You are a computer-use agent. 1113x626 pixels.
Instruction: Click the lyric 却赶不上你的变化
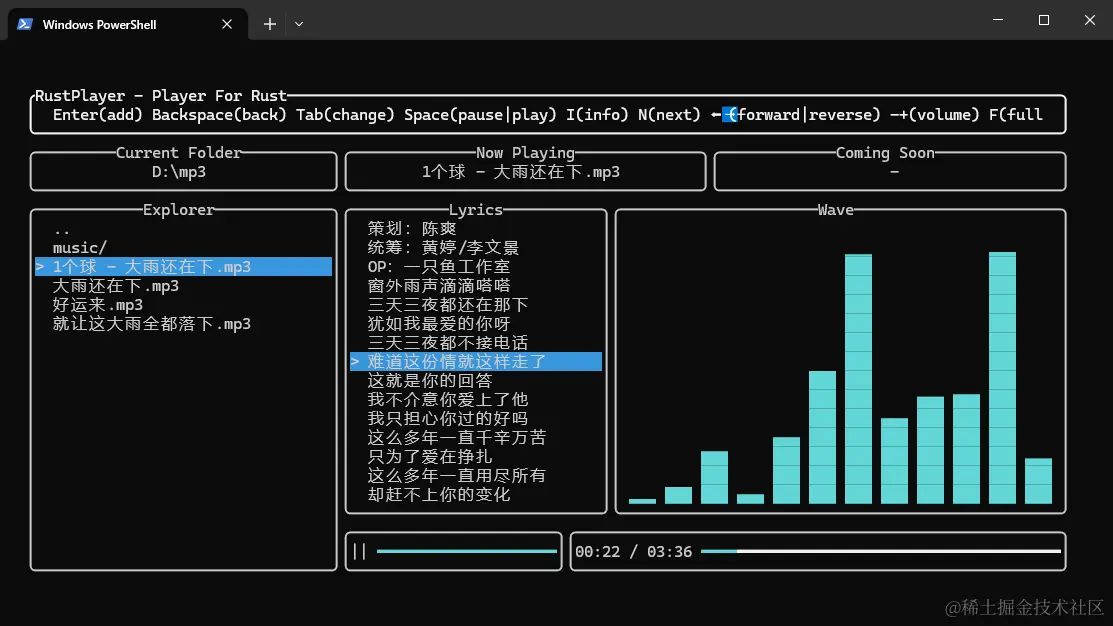point(439,495)
